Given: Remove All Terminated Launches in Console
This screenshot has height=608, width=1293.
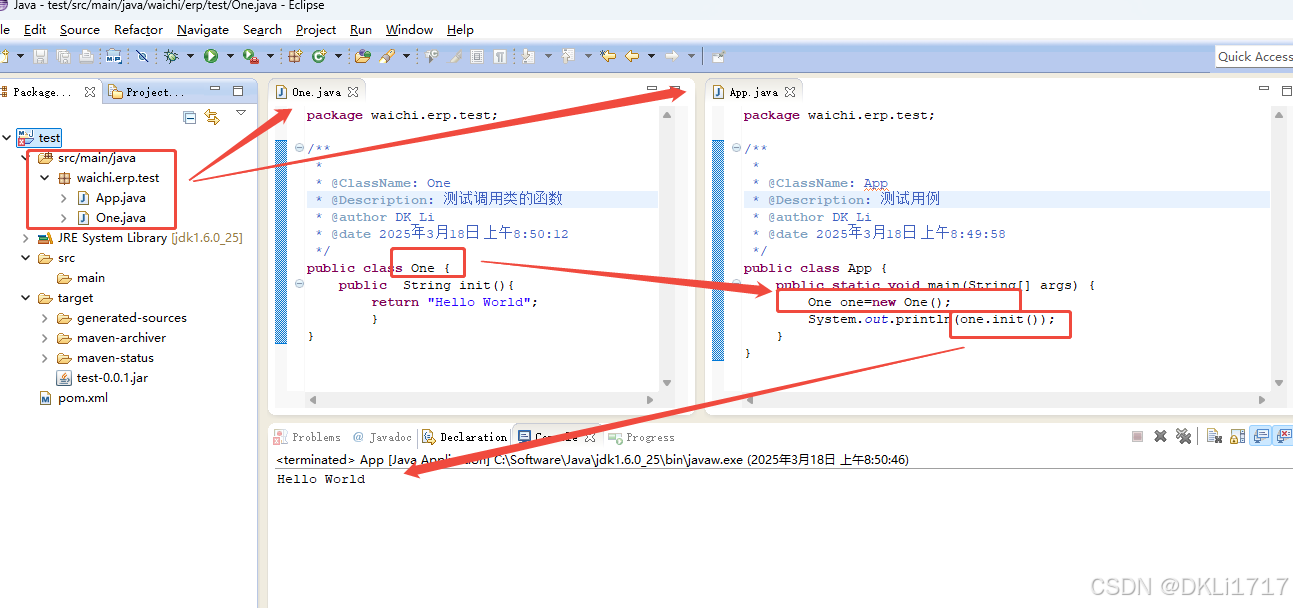Looking at the screenshot, I should [x=1185, y=435].
